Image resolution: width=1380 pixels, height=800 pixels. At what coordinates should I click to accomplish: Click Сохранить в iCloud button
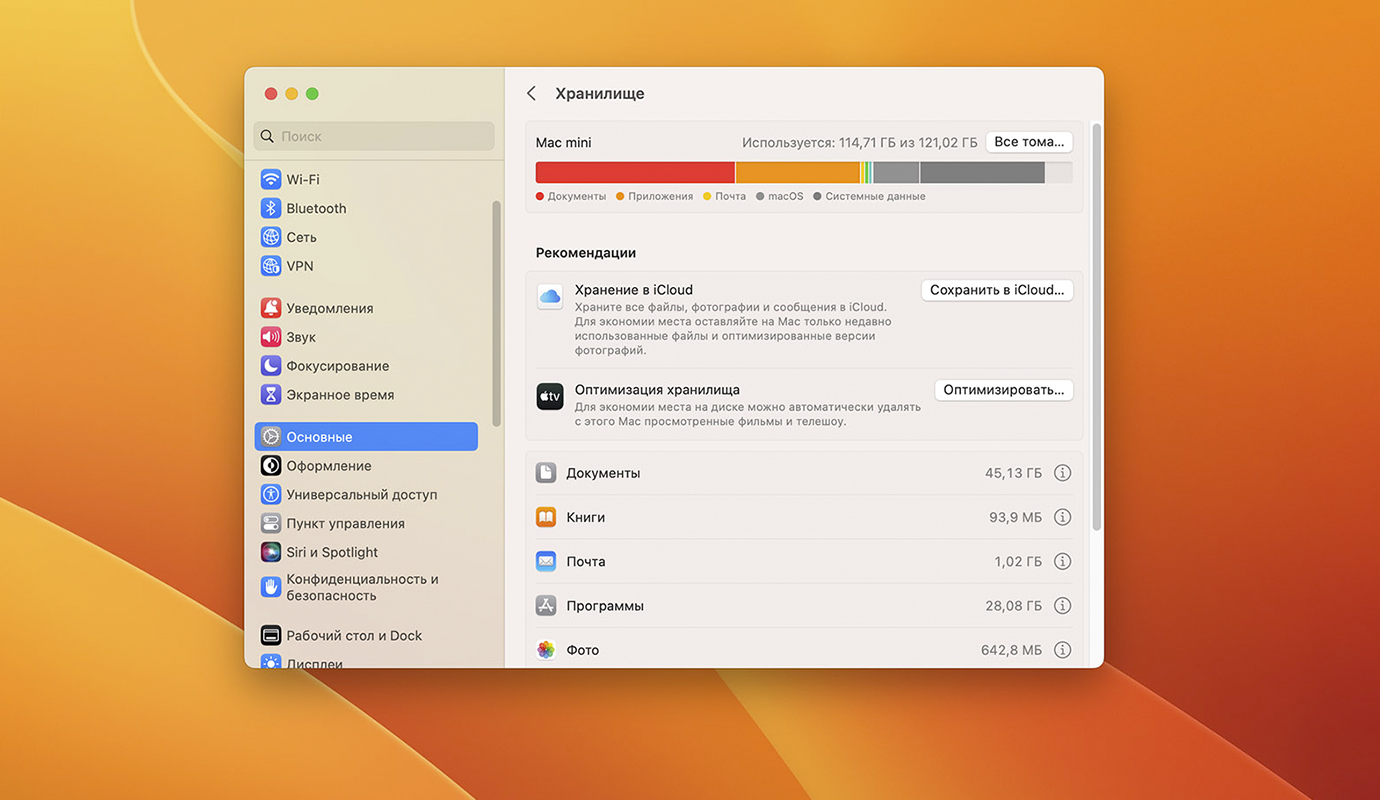pos(997,290)
